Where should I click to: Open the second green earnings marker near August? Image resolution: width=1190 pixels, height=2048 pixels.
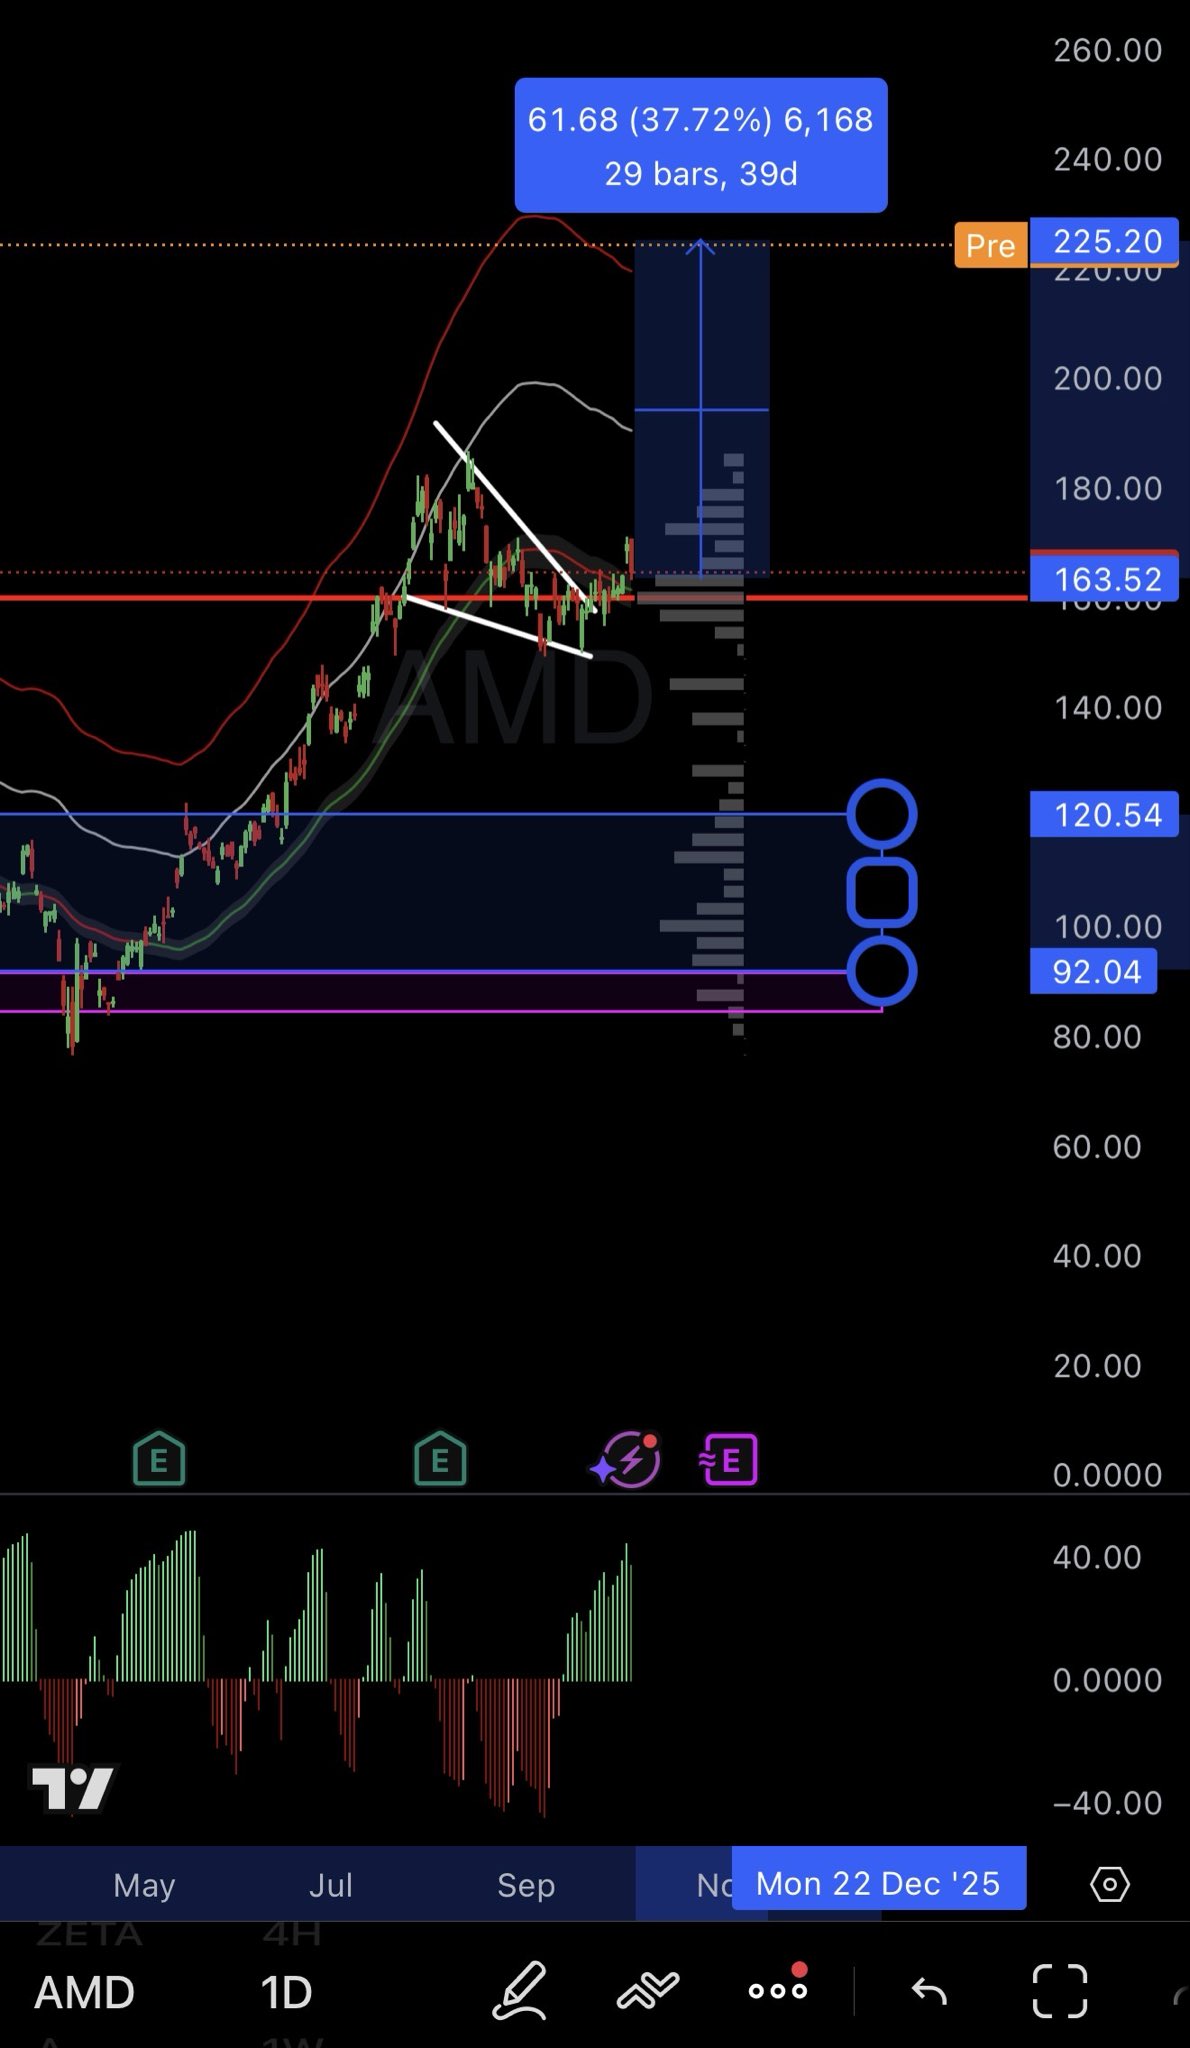click(440, 1460)
